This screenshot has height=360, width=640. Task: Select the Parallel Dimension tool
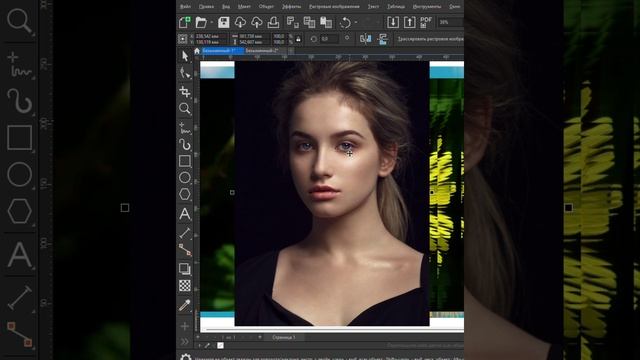[185, 233]
